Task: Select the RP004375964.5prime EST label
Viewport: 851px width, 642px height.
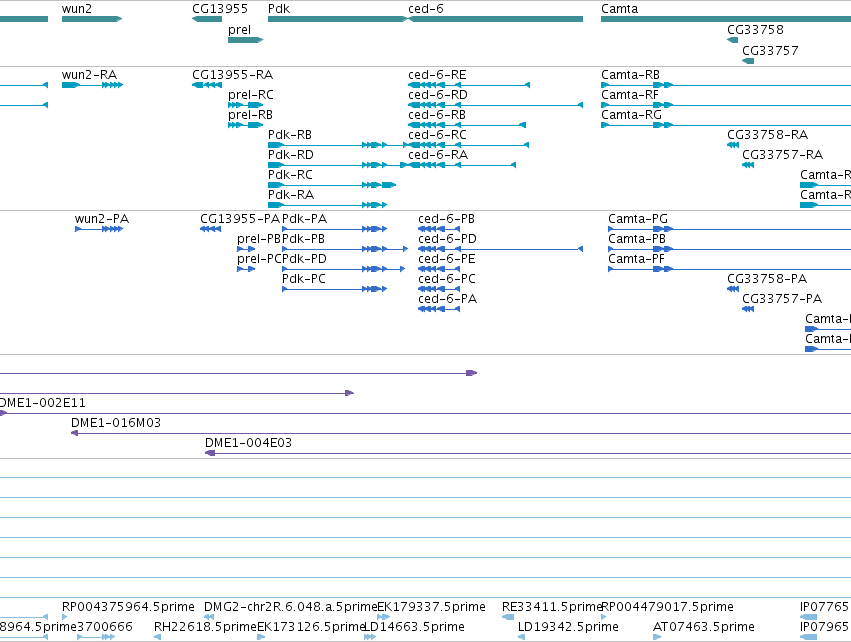Action: 128,607
